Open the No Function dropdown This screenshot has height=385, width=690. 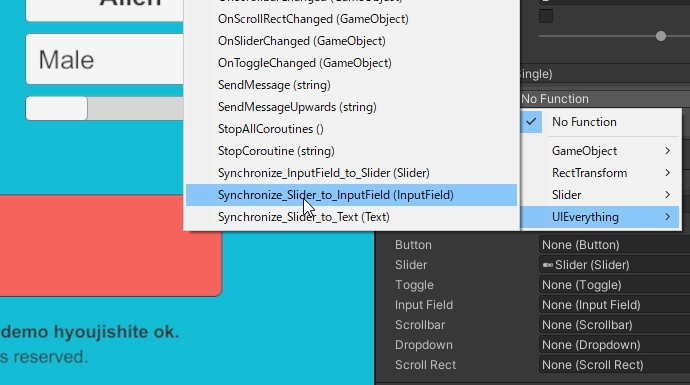[x=605, y=99]
